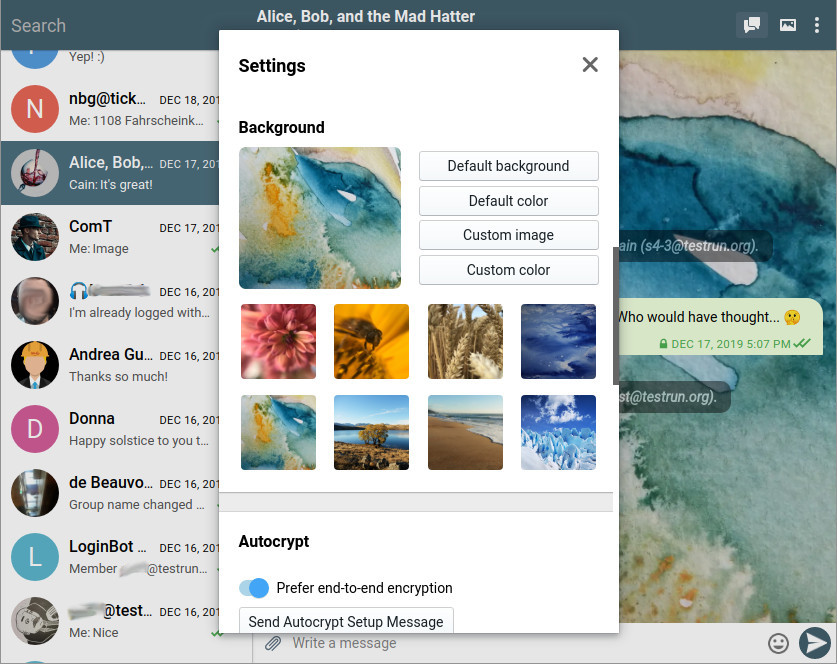The width and height of the screenshot is (837, 664).
Task: Click the green padlock icon on the message timestamp
Action: click(663, 343)
